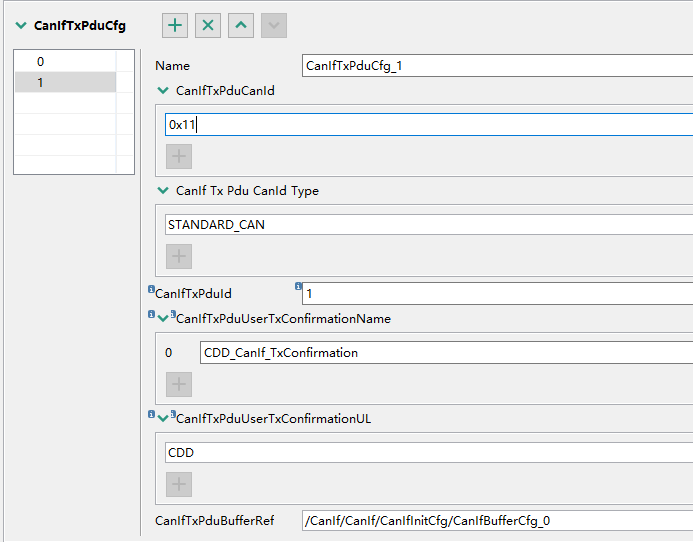Move selected CanIfTxPduCfg entry up
Screen dimensions: 693x542
click(x=241, y=25)
